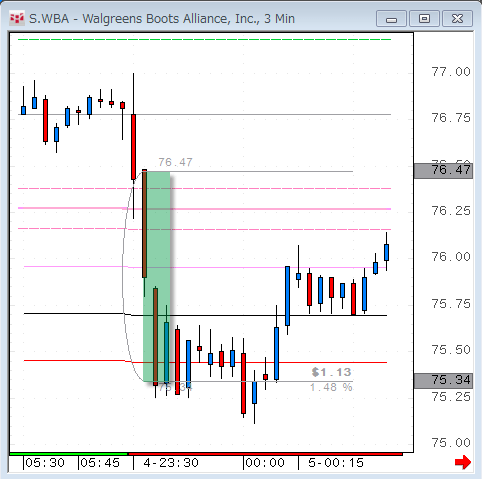Click the 00:00 time axis label
The height and width of the screenshot is (479, 482).
(265, 463)
